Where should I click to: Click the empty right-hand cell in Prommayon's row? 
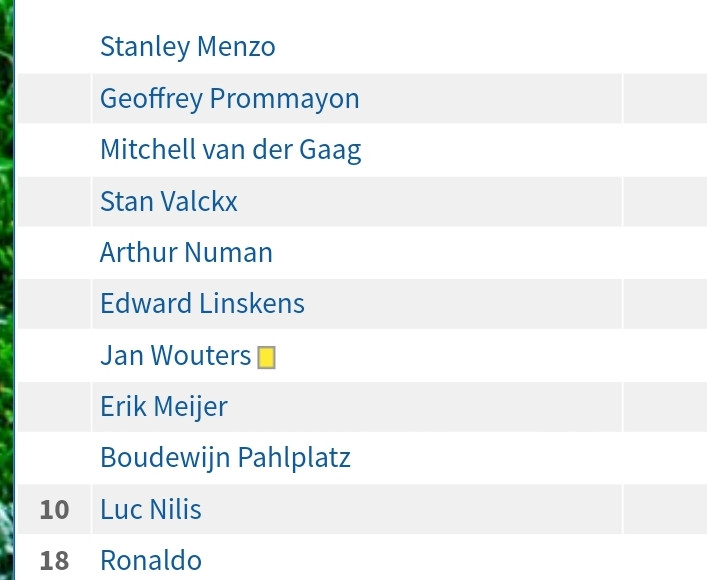click(x=665, y=98)
